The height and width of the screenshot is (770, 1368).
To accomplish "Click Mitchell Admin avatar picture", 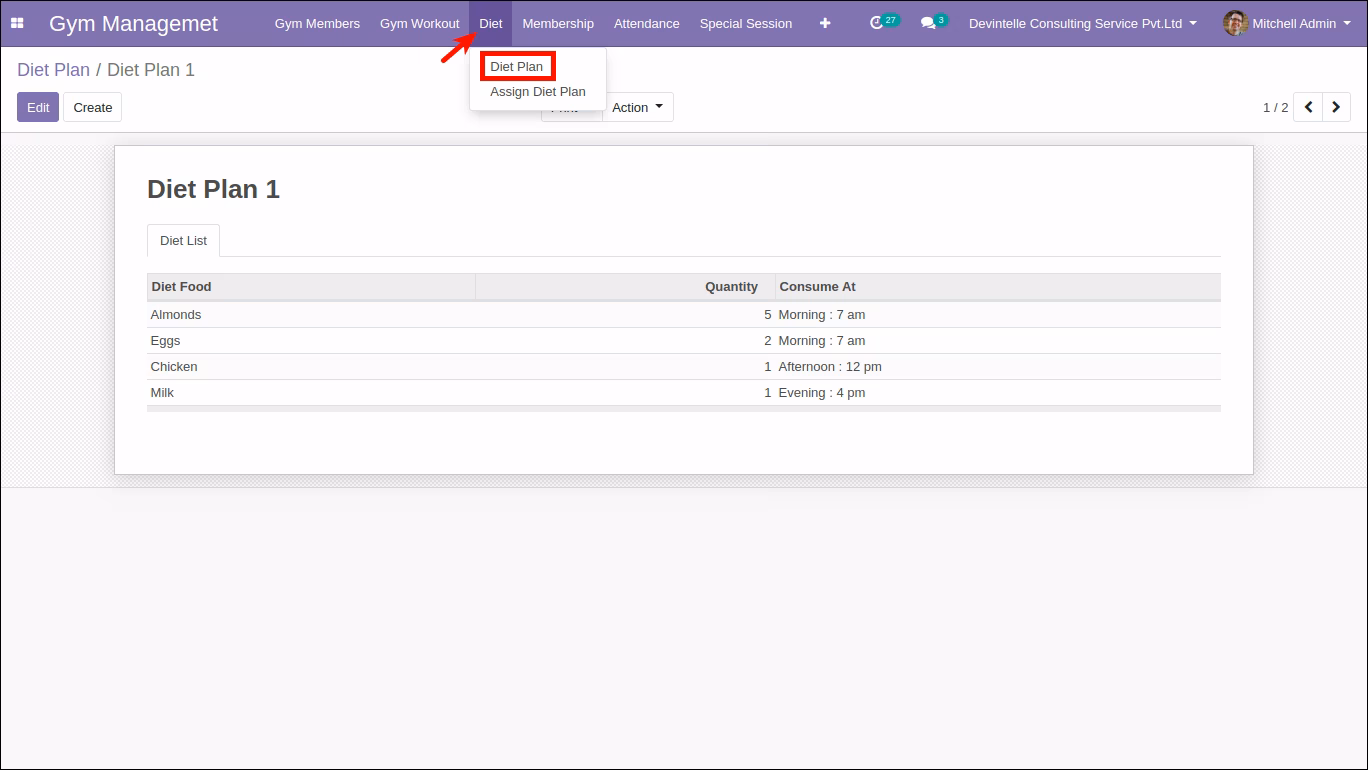I will (1235, 23).
